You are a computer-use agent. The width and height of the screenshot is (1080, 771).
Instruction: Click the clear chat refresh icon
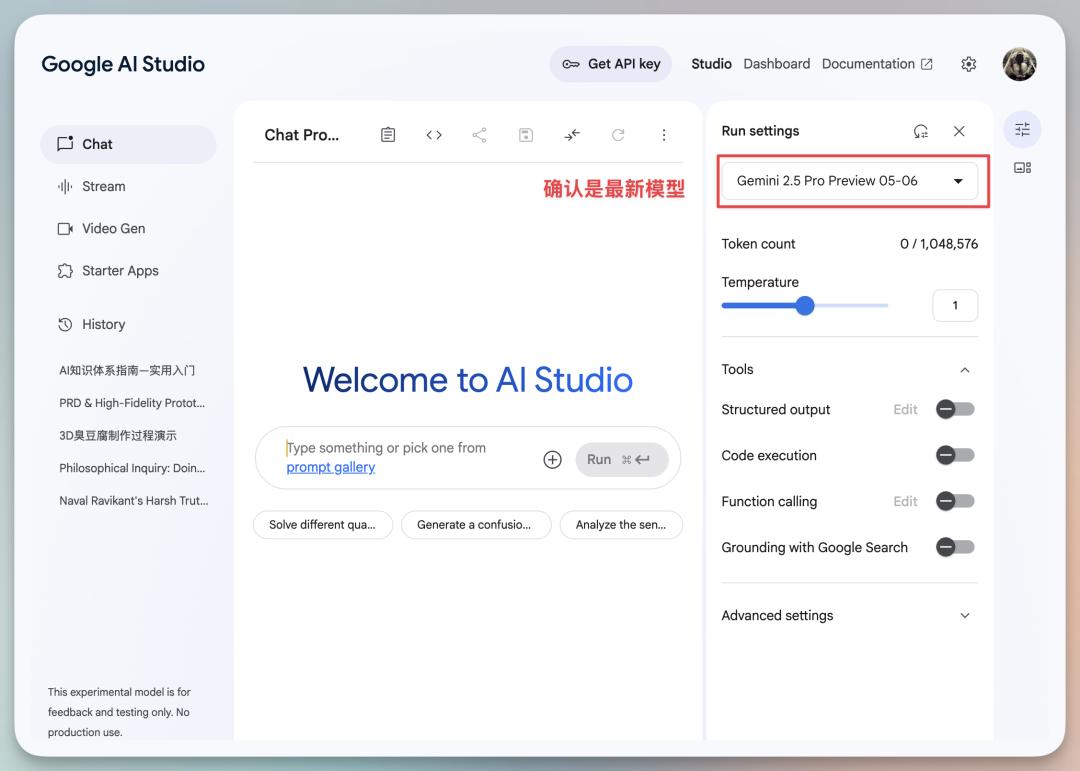click(x=618, y=135)
